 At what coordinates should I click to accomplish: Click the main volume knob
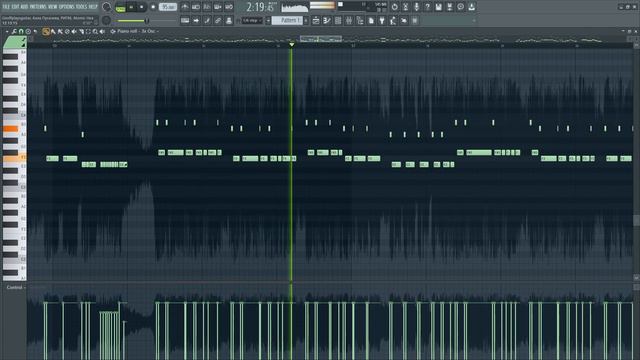point(106,7)
